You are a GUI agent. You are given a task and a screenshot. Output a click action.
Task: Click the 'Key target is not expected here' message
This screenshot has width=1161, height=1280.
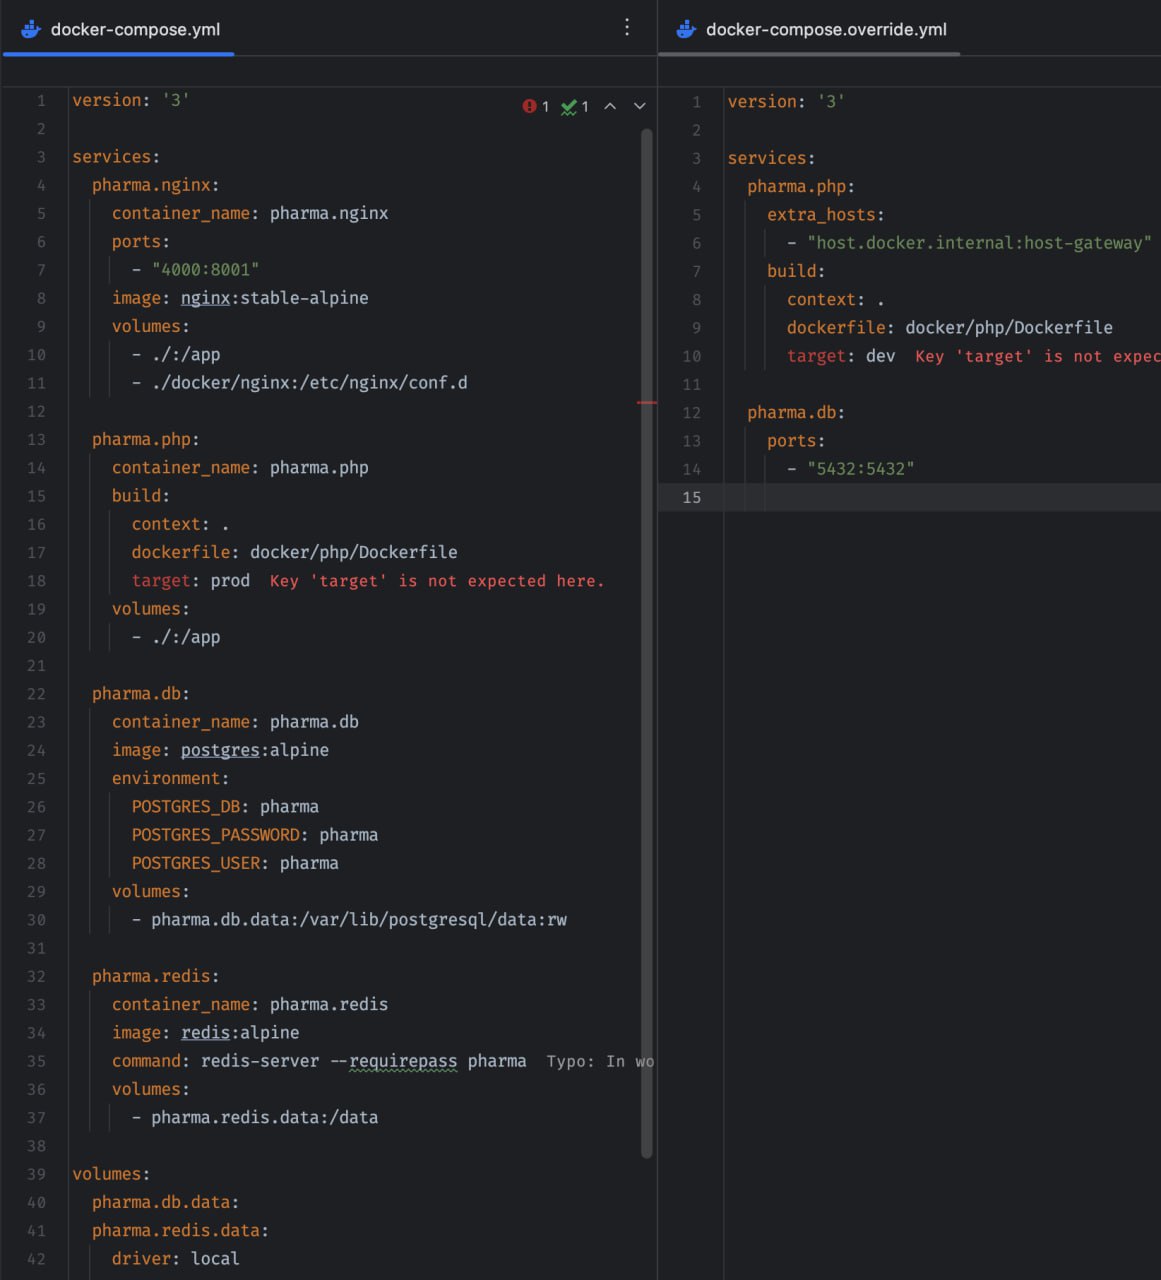click(x=437, y=580)
